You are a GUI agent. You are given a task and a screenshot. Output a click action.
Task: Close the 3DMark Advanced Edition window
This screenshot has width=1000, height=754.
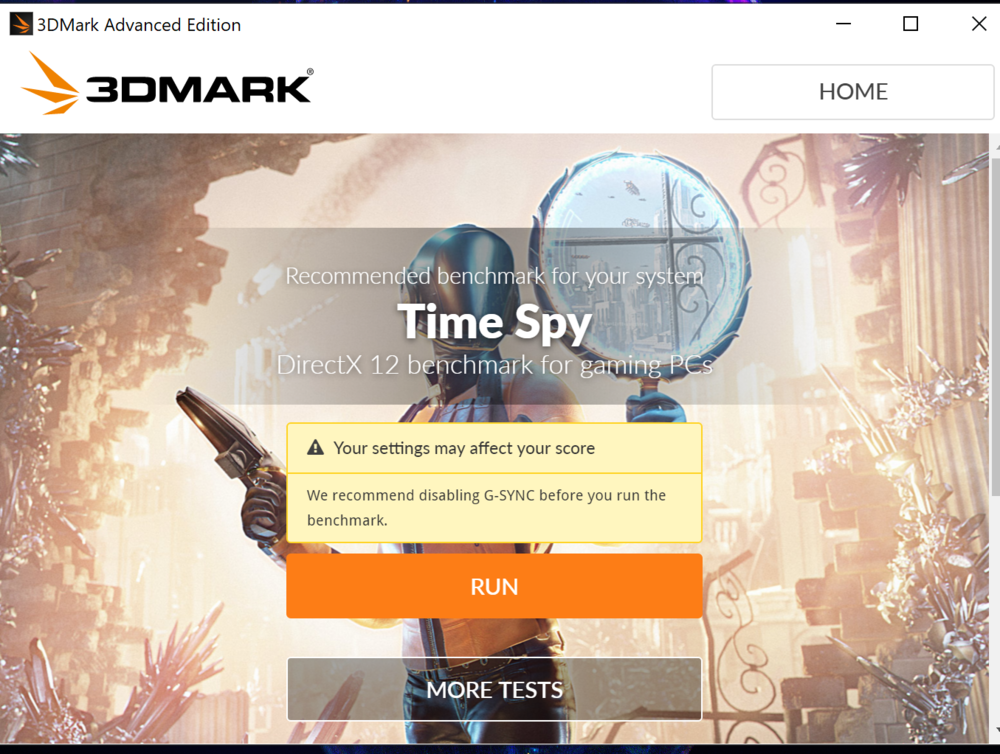(x=979, y=24)
